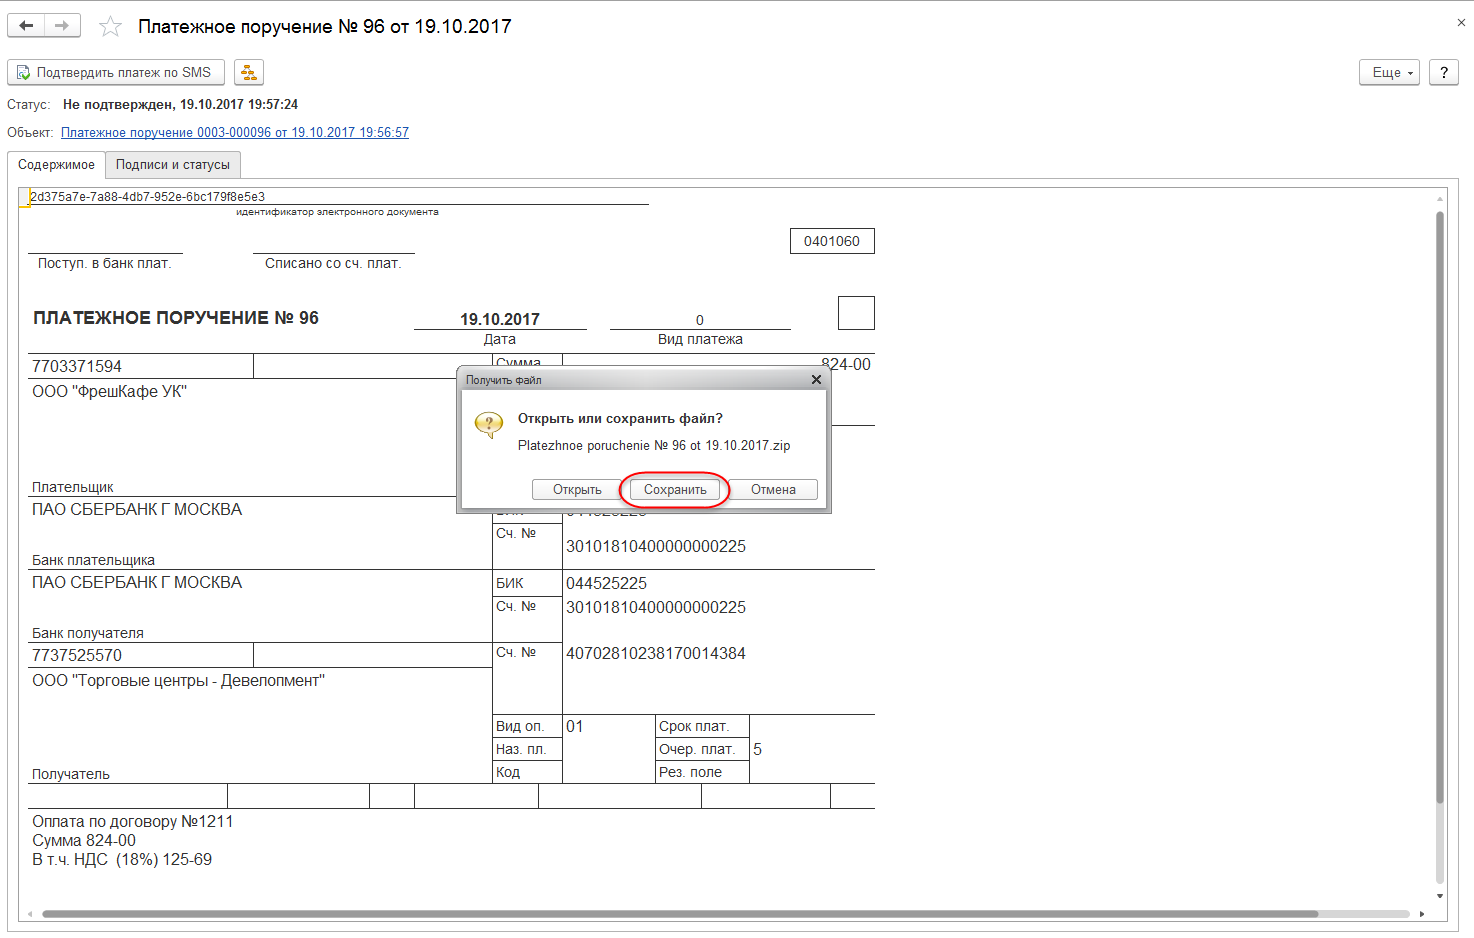Open the document structure hierarchy icon
This screenshot has height=938, width=1474.
click(x=248, y=72)
